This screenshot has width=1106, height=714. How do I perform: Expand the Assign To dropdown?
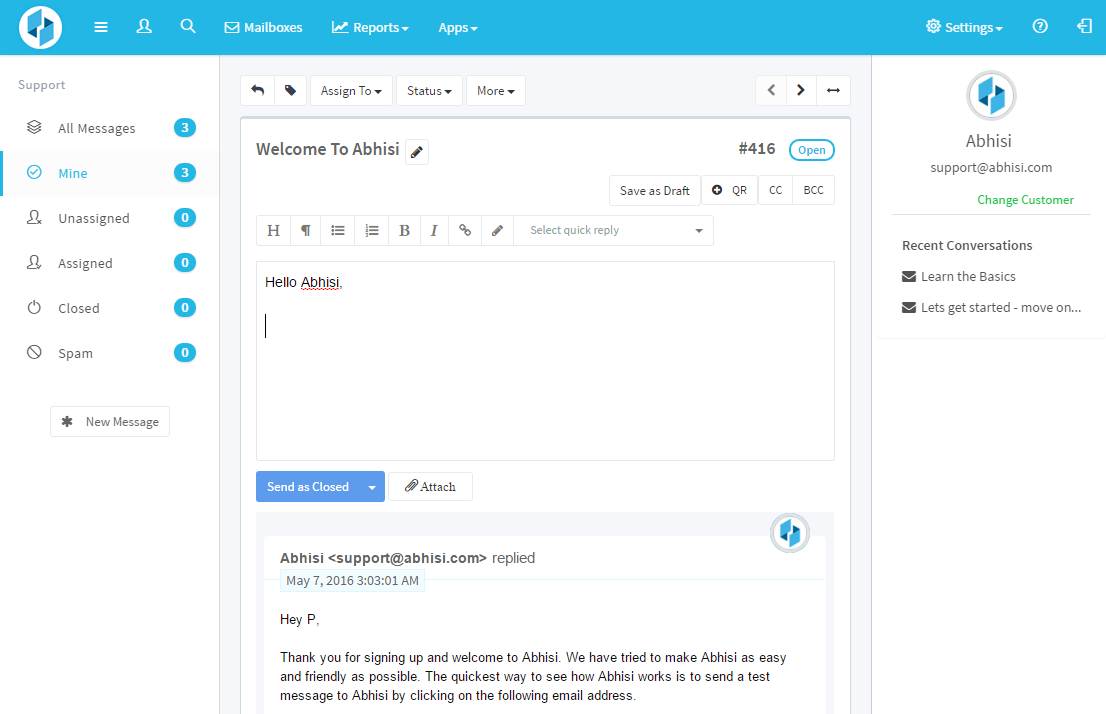pyautogui.click(x=351, y=90)
